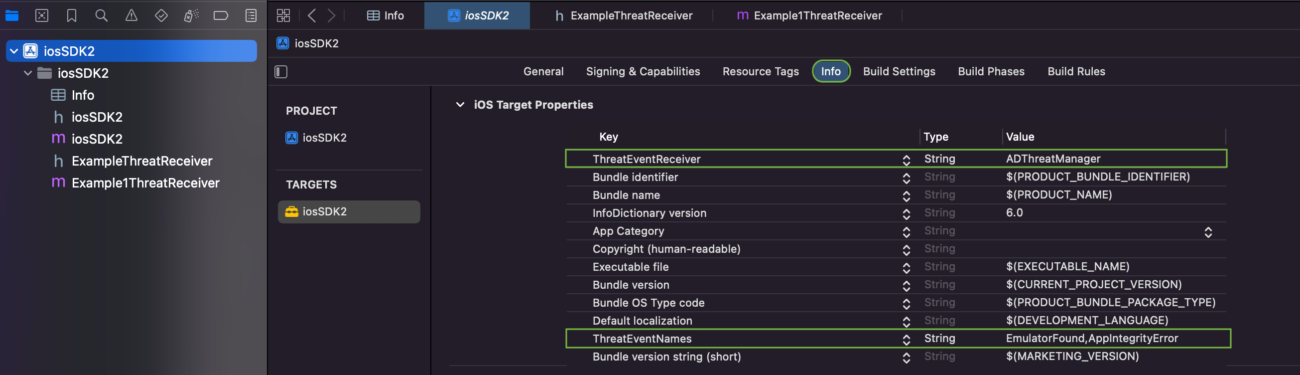Click the $(PRODUCT_BUNDLE_IDENTIFIER) value
This screenshot has width=1300, height=375.
pyautogui.click(x=1098, y=177)
